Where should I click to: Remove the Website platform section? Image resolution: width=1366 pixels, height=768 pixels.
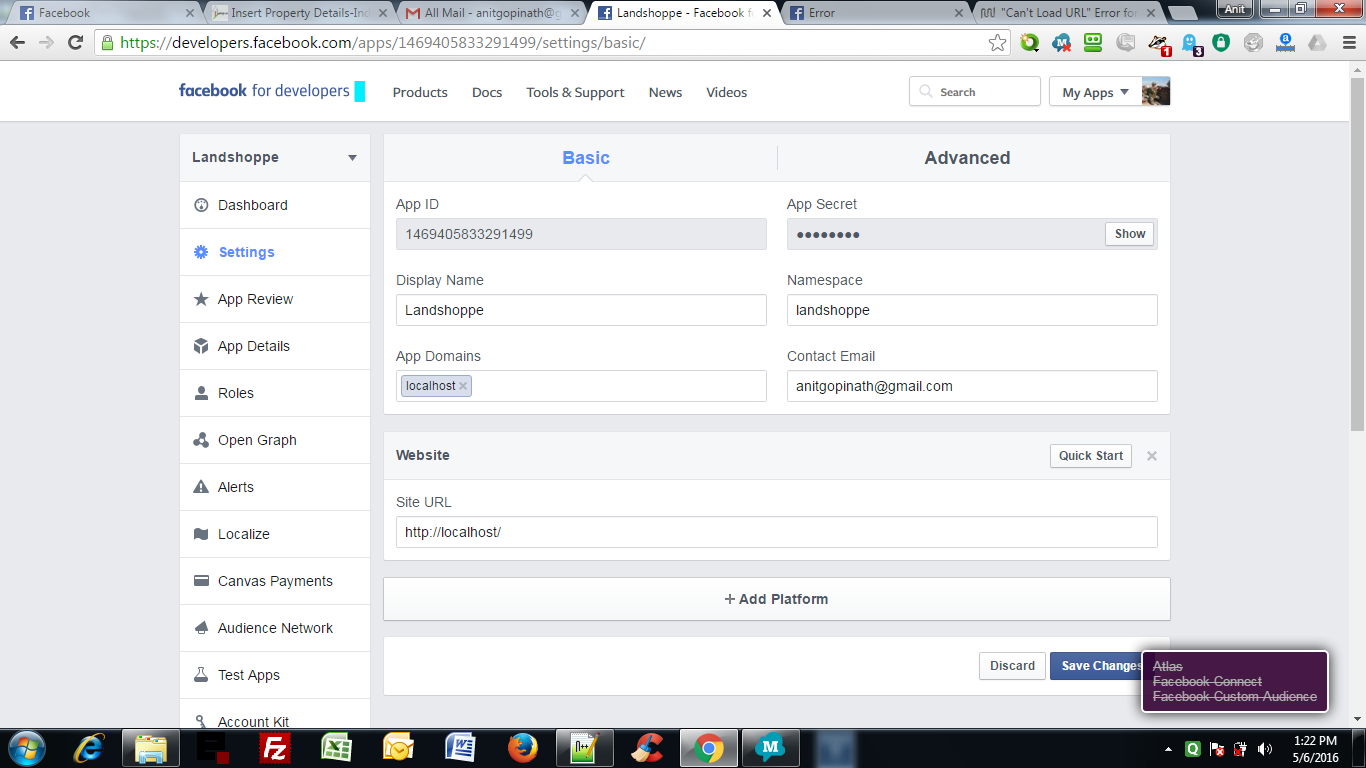[1152, 456]
